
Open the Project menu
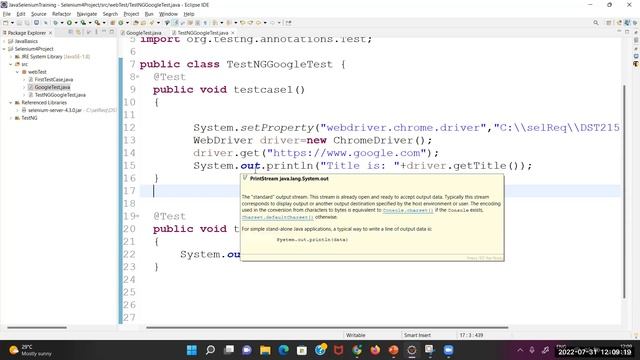click(x=131, y=14)
